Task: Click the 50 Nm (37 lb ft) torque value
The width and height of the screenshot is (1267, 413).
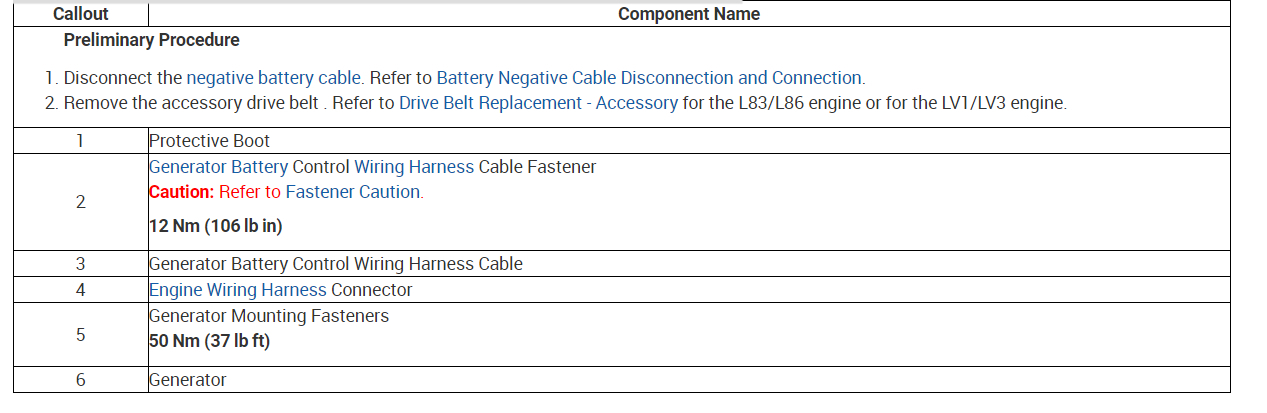Action: pyautogui.click(x=209, y=341)
